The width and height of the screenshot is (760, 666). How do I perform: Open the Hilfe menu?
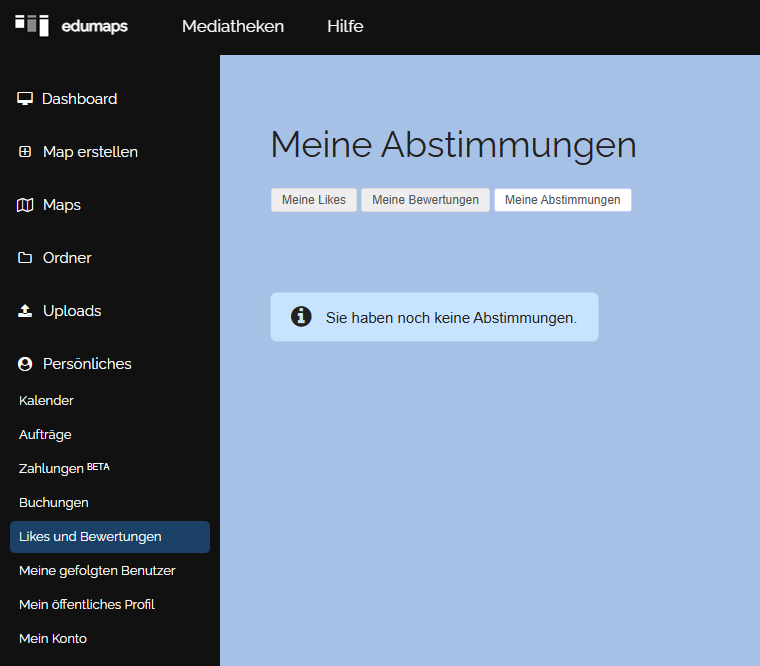345,26
